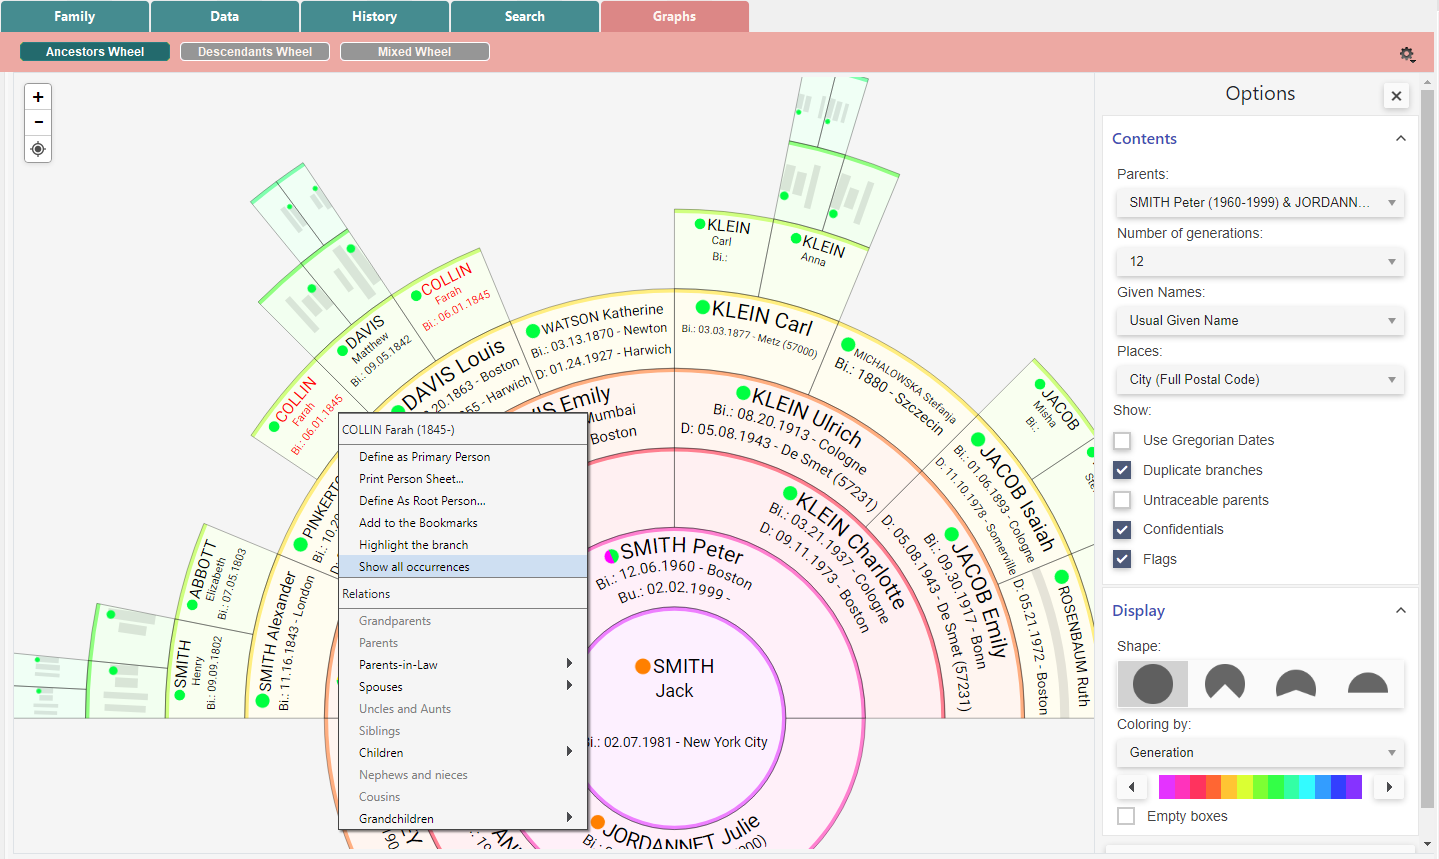Screen dimensions: 1439x859
Task: Select the fan shape
Action: coord(1296,684)
